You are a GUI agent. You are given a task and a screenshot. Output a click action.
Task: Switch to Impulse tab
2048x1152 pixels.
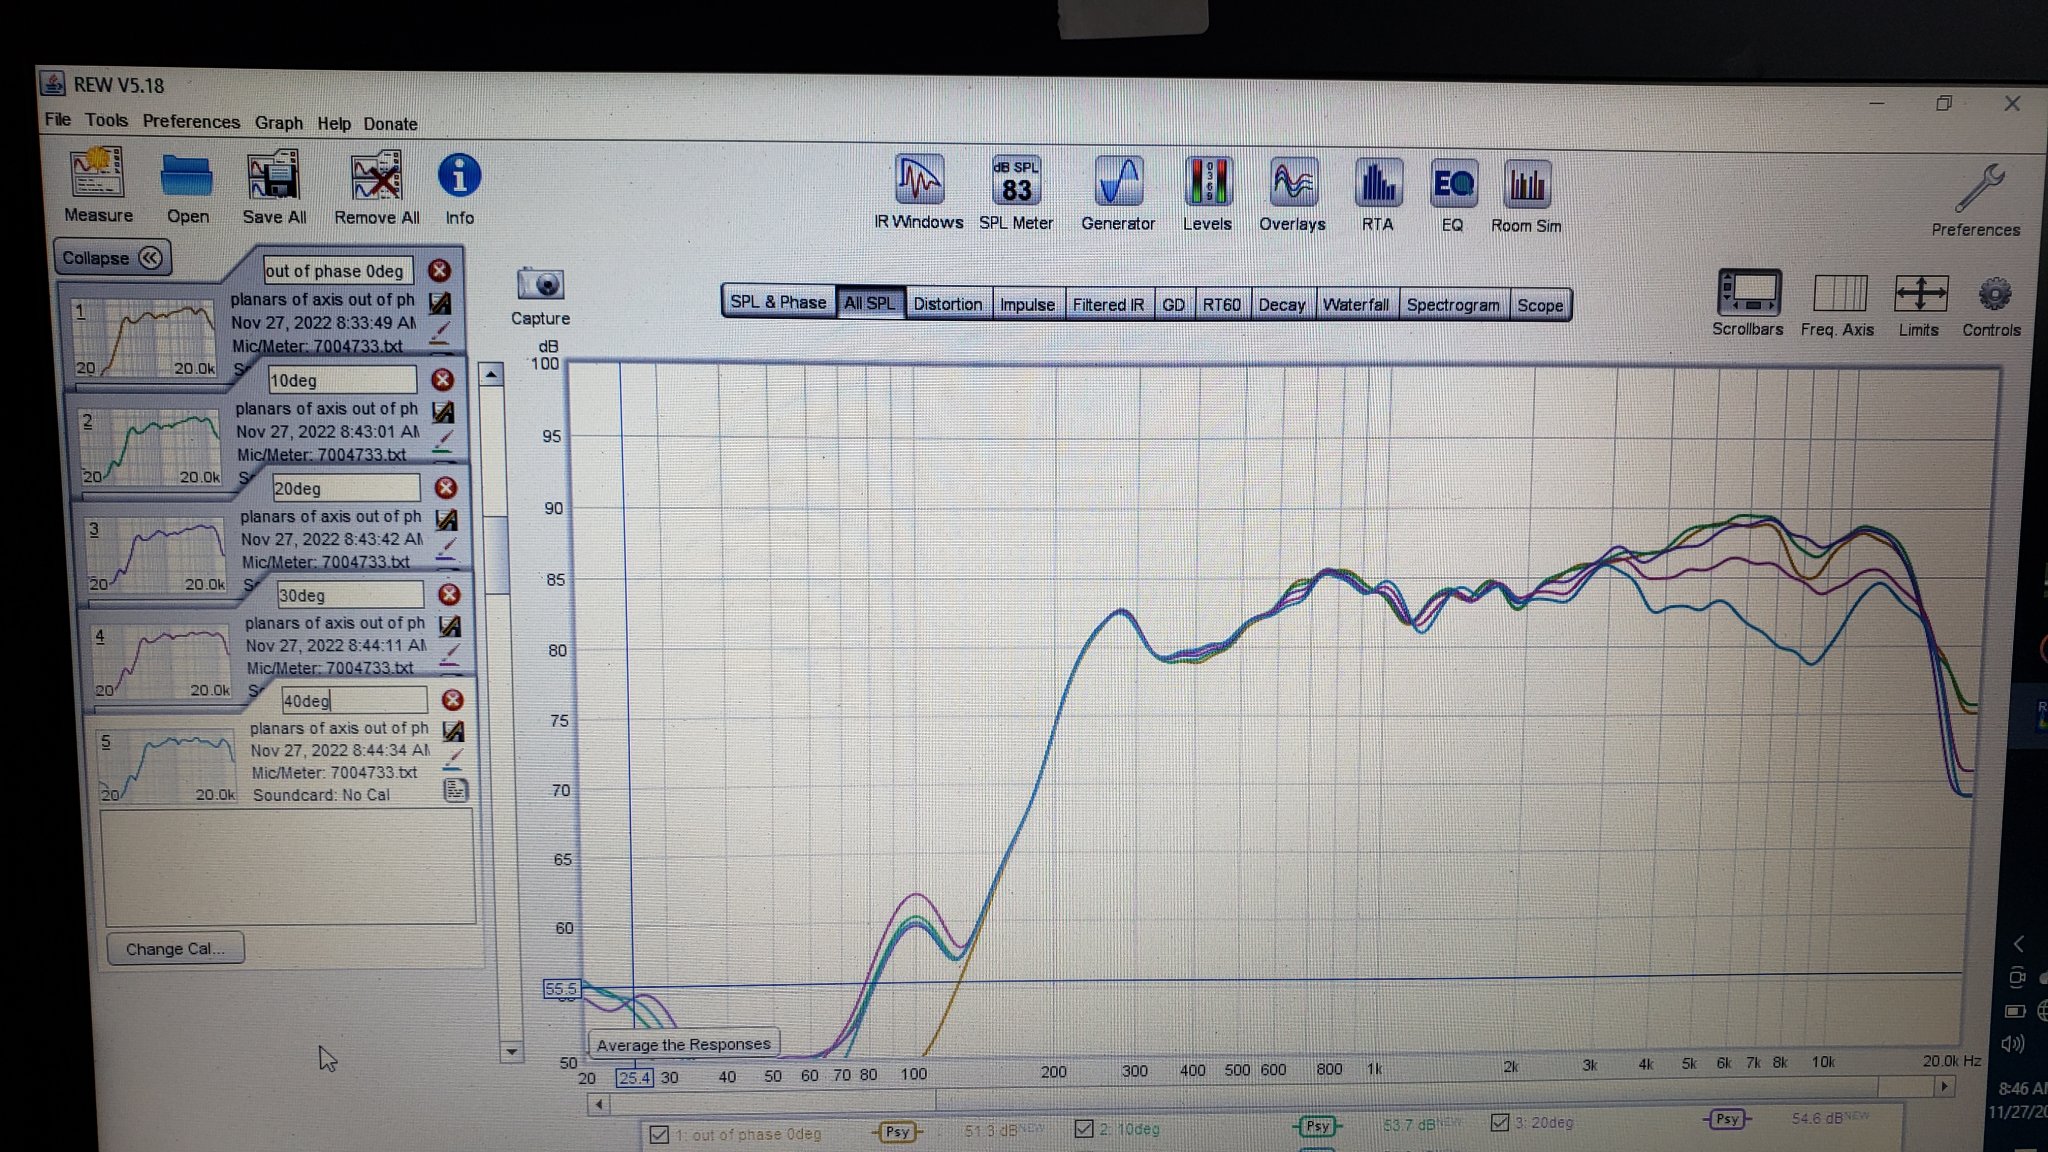point(1028,305)
